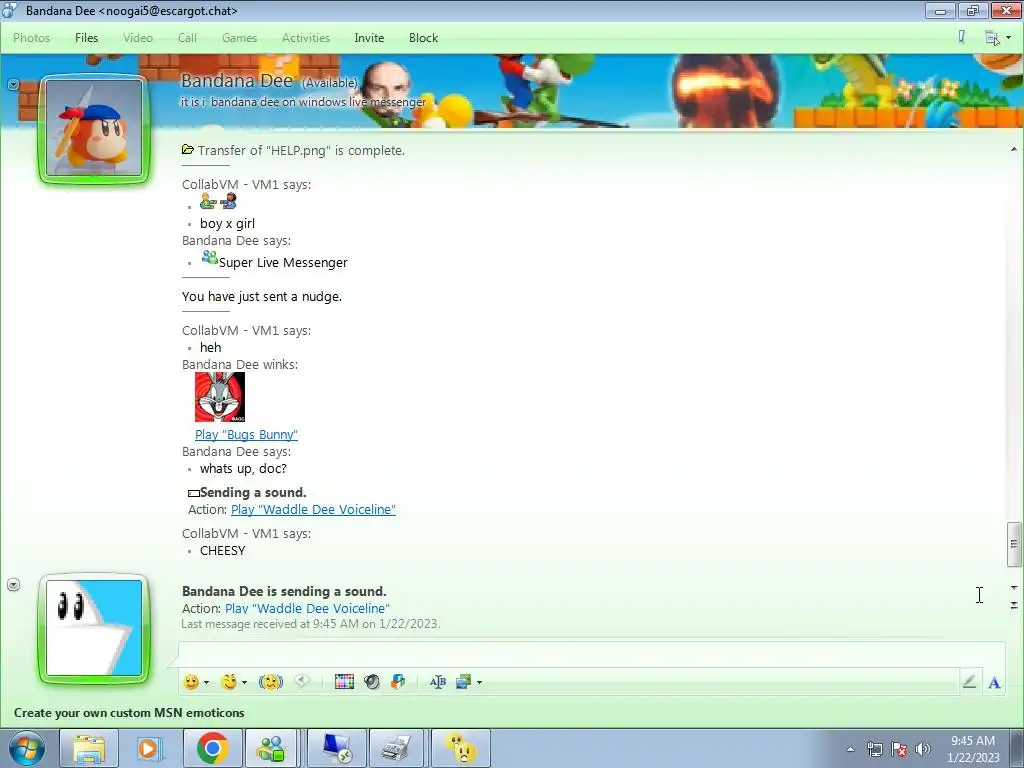1024x768 pixels.
Task: Open the show menu options icon
Action: [997, 38]
